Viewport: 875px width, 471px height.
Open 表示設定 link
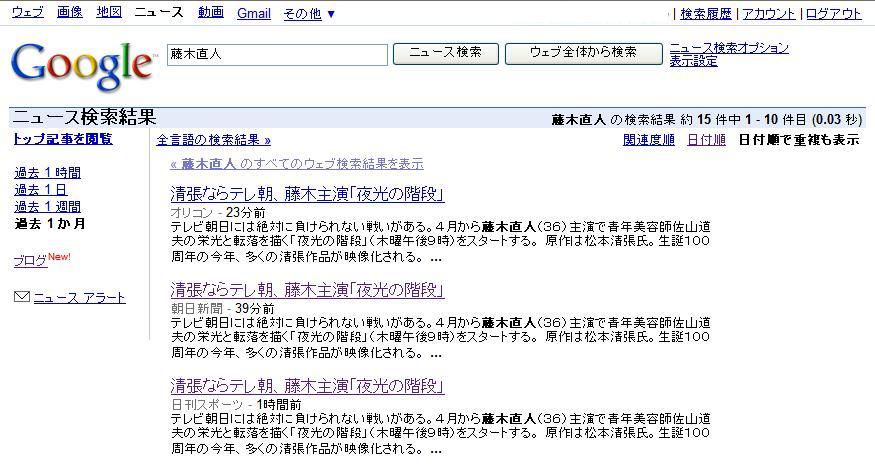tap(694, 61)
